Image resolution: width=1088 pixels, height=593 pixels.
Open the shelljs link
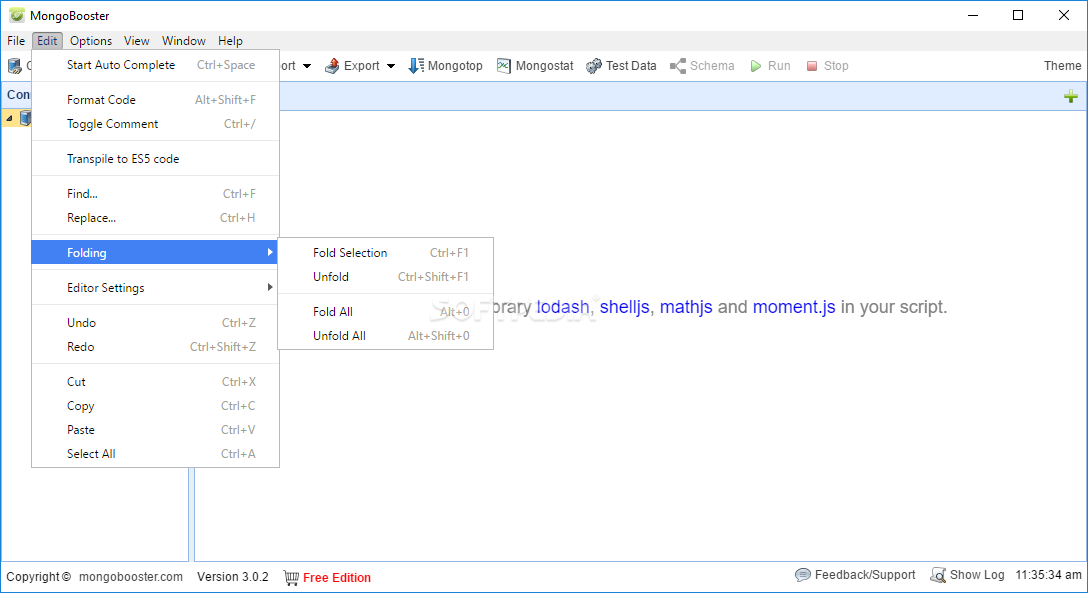[624, 307]
